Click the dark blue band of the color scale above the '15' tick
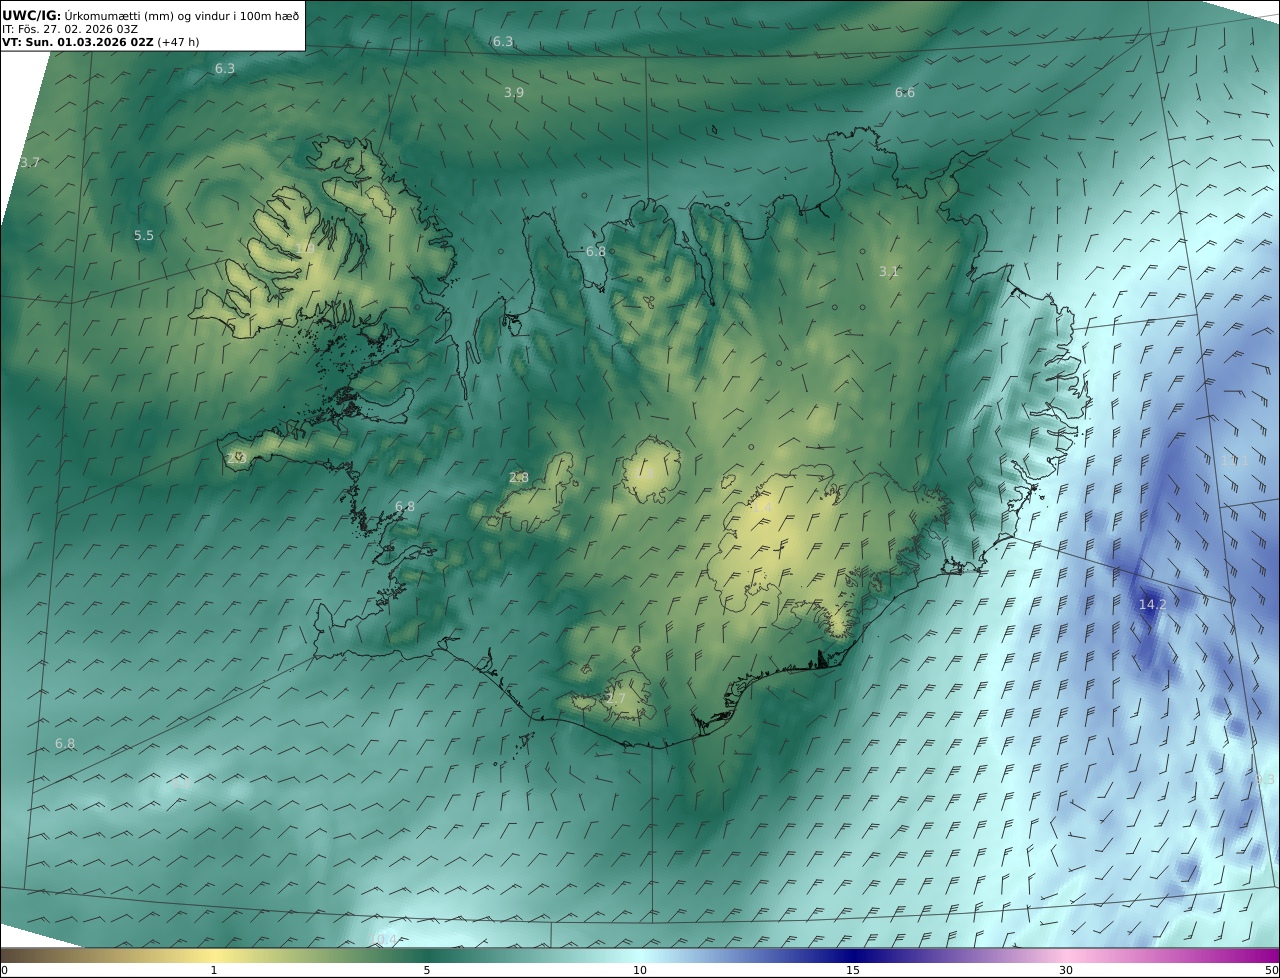1280x978 pixels. (853, 955)
